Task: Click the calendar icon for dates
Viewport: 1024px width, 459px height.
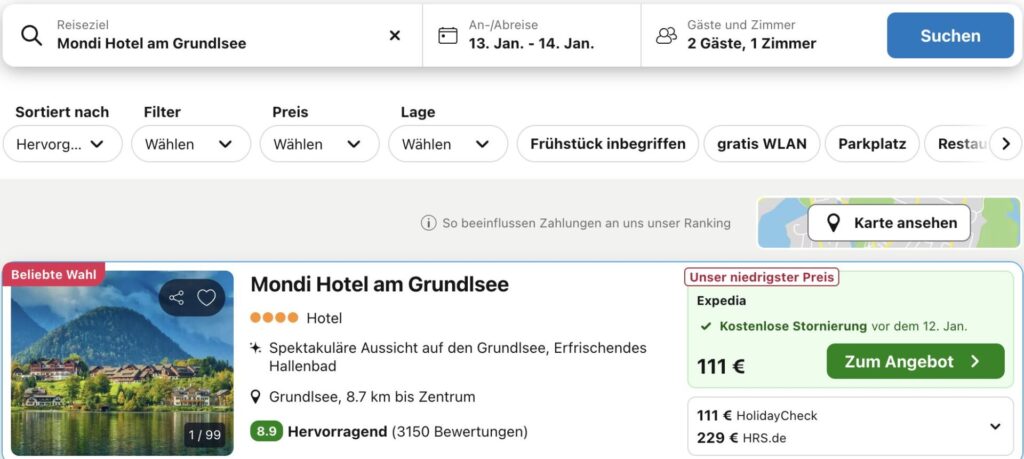Action: [448, 36]
